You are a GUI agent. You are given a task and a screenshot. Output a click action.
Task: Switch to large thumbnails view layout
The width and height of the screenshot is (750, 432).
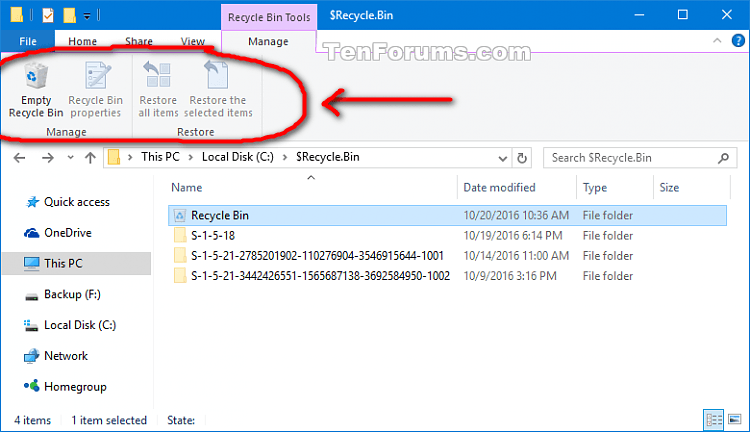(735, 420)
